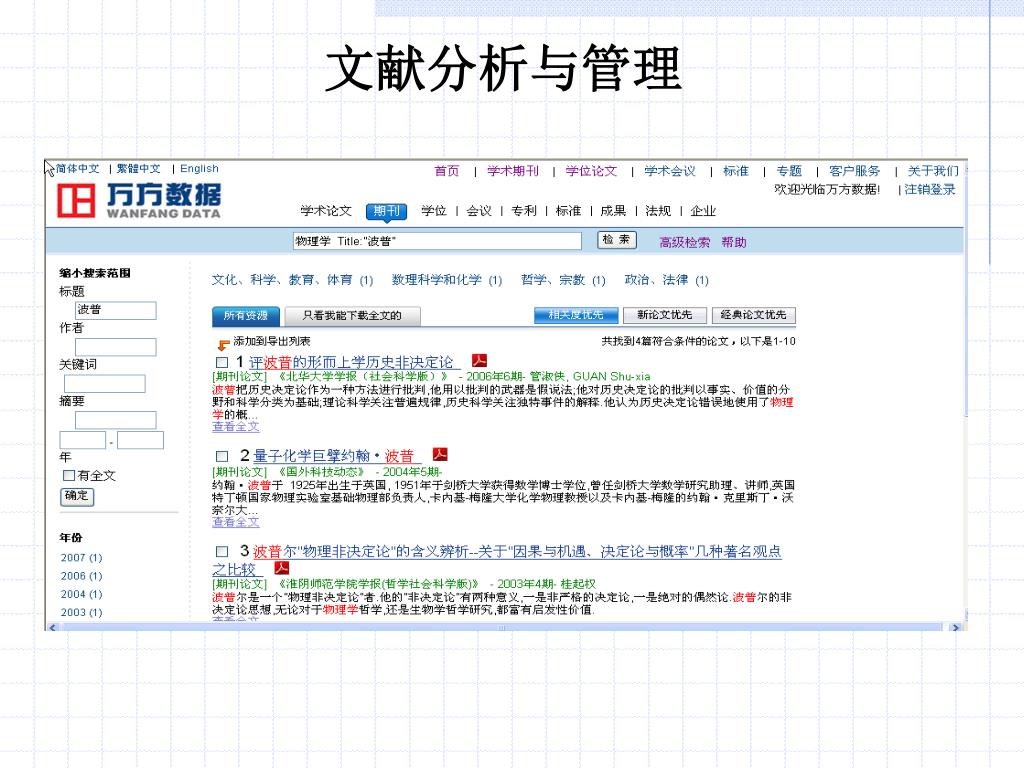1024x768 pixels.
Task: Select the 学术论文 search tab
Action: tap(326, 211)
